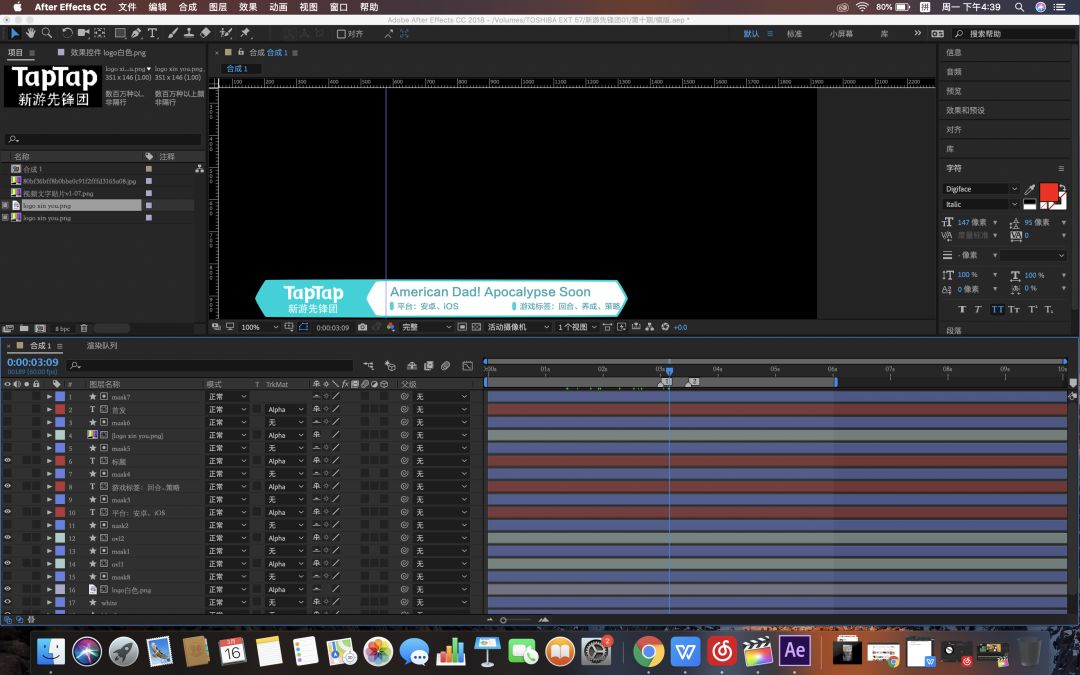The height and width of the screenshot is (675, 1080).
Task: Enable the 对齐 snapping checkbox
Action: (x=342, y=33)
